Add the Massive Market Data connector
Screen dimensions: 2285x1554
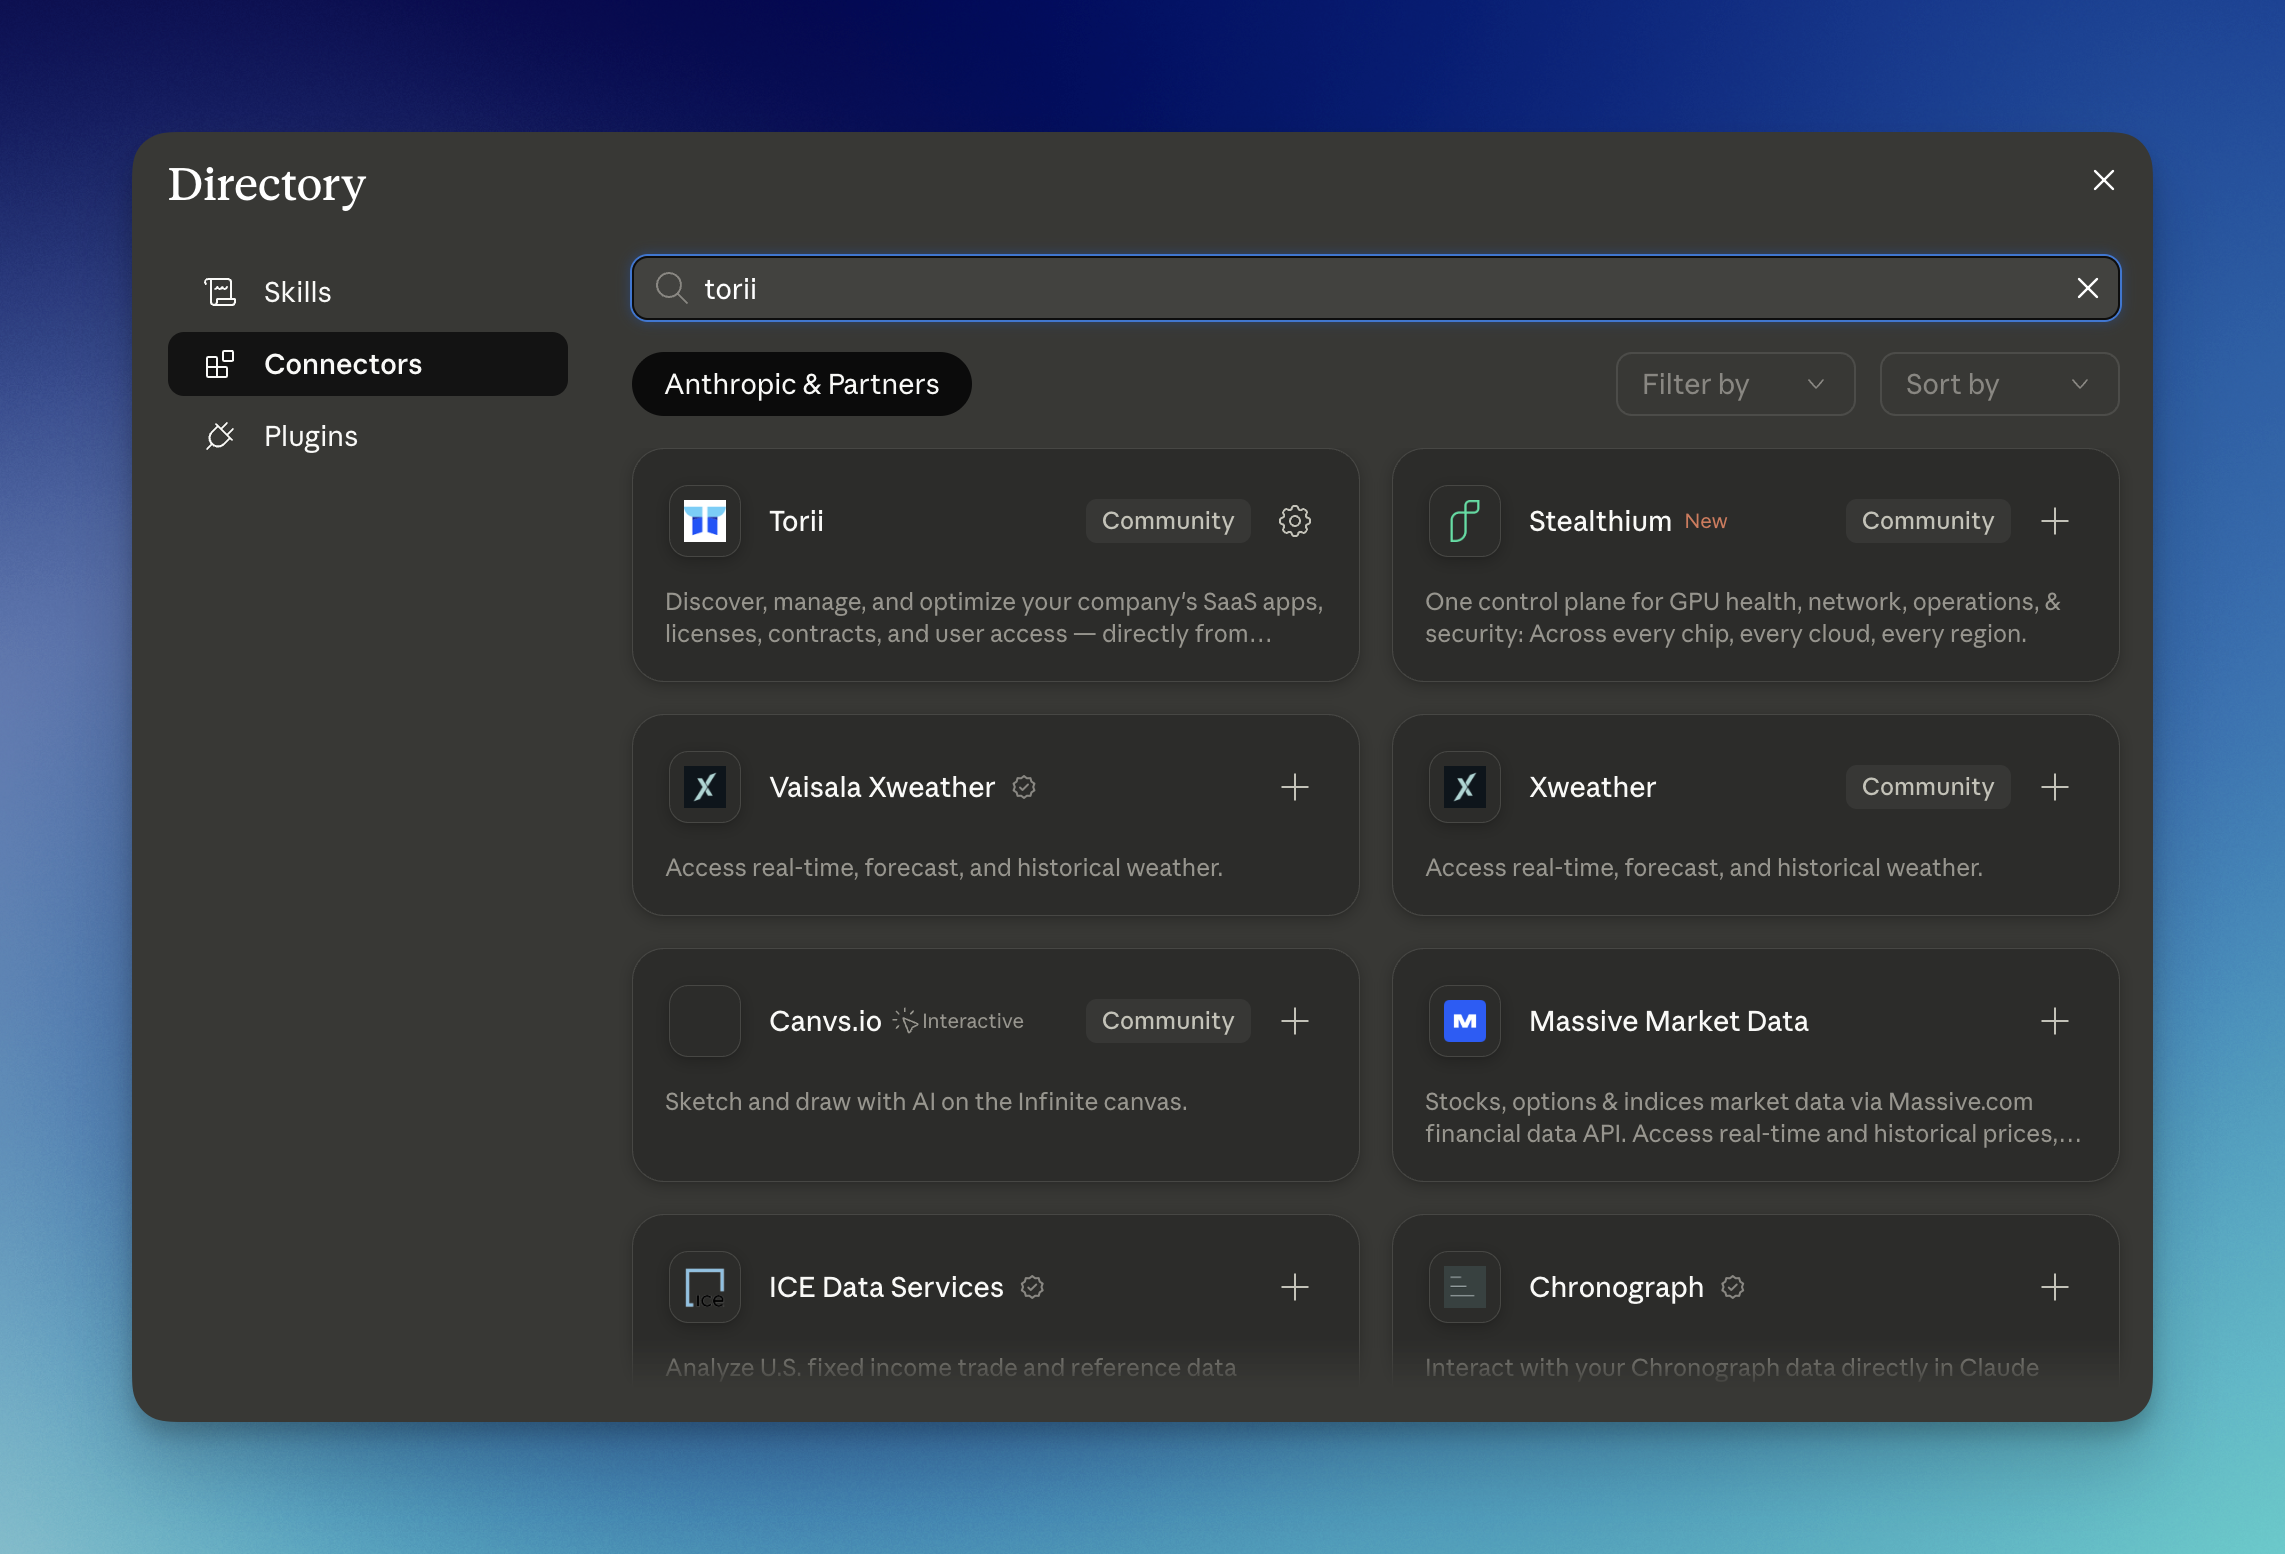click(2054, 1021)
